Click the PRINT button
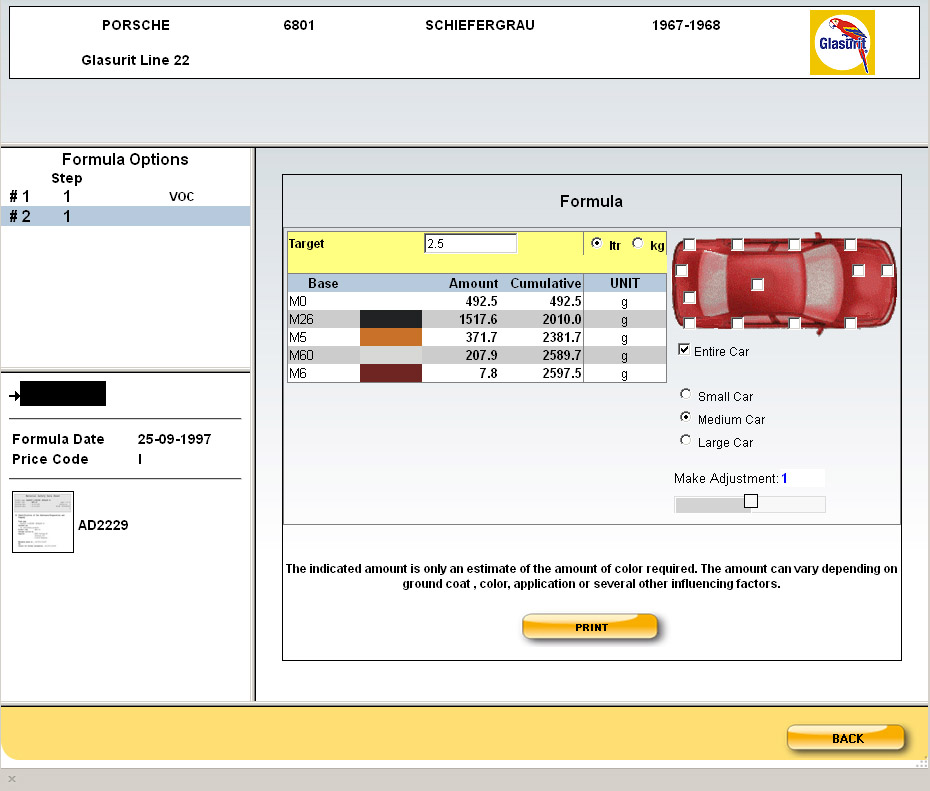 pyautogui.click(x=590, y=627)
